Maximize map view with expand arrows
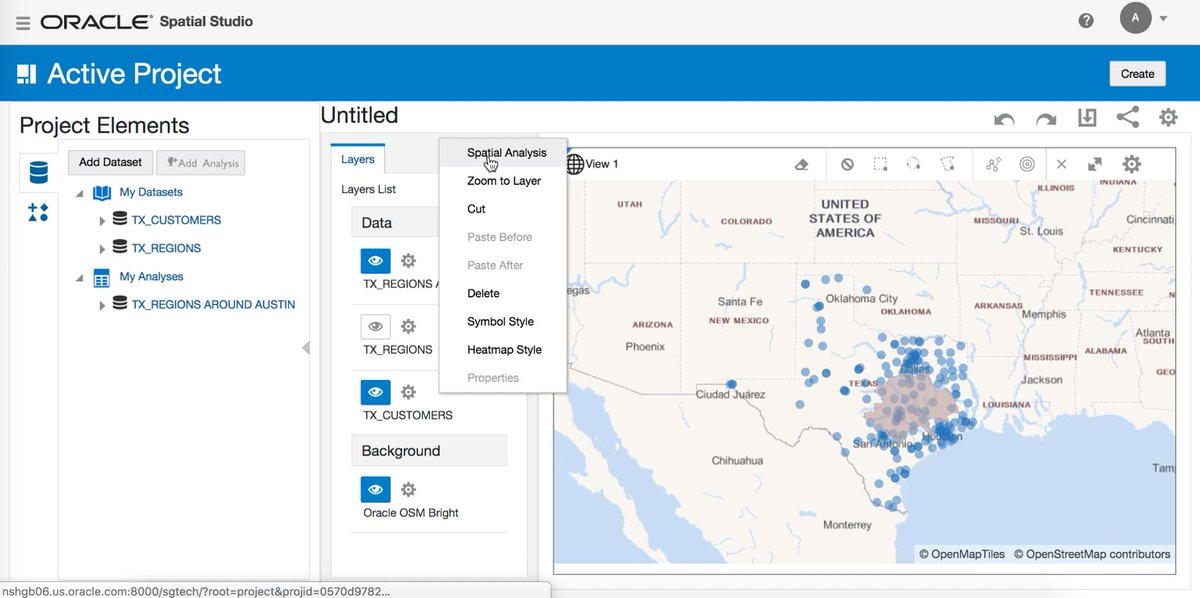 (1096, 164)
